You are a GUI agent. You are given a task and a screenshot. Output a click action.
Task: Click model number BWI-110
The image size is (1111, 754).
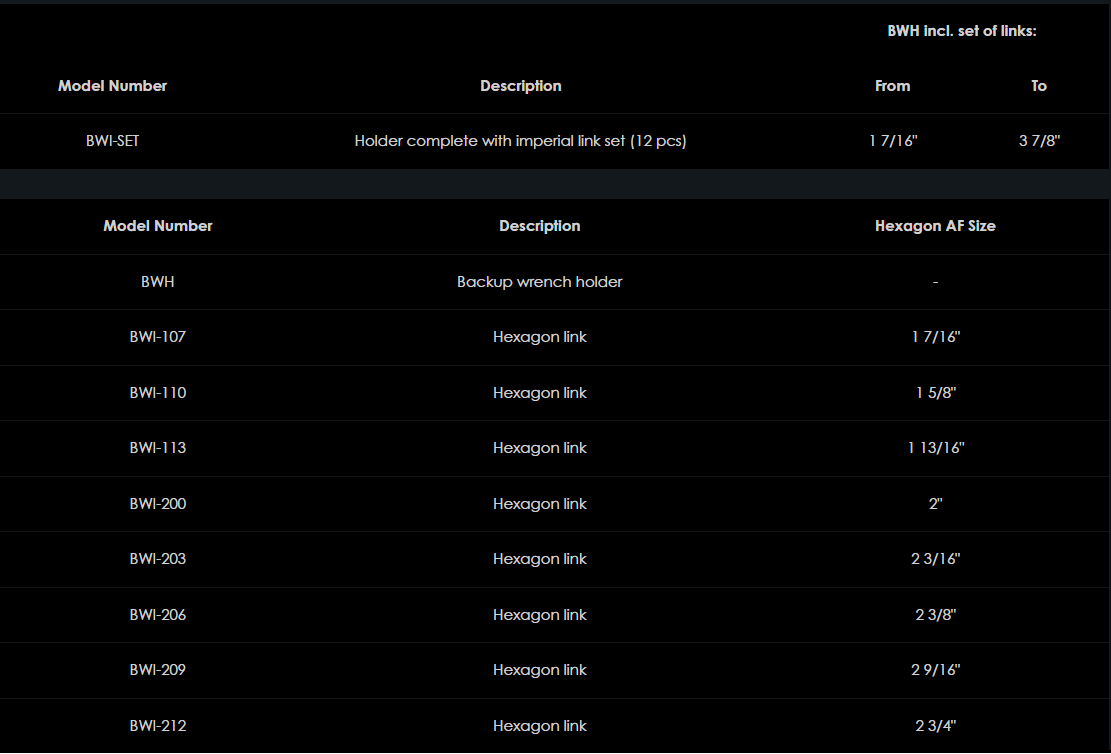pos(158,393)
